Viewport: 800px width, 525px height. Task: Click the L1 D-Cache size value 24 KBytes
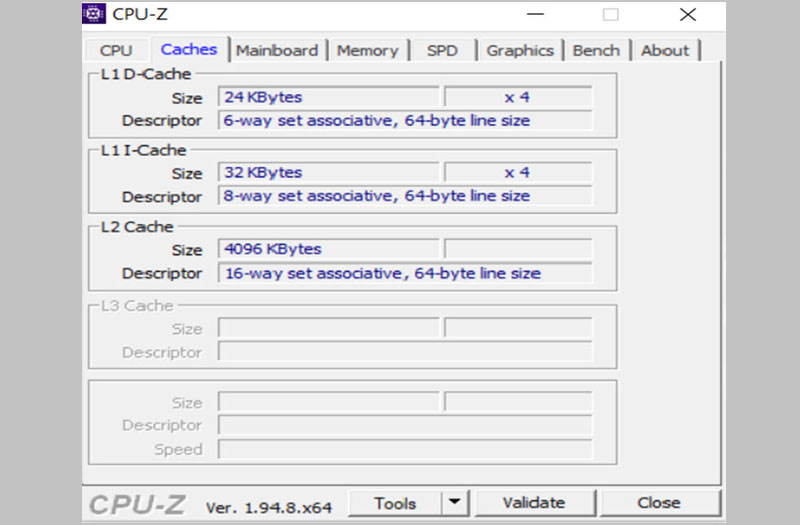pyautogui.click(x=329, y=97)
